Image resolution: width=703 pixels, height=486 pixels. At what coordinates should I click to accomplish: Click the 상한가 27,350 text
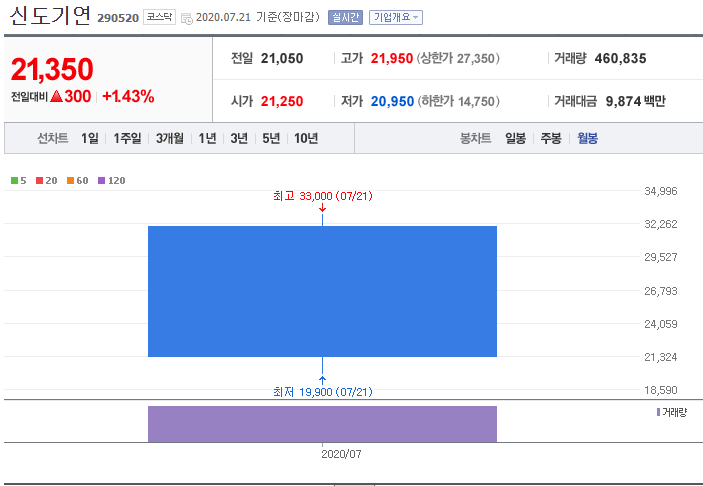(x=458, y=58)
